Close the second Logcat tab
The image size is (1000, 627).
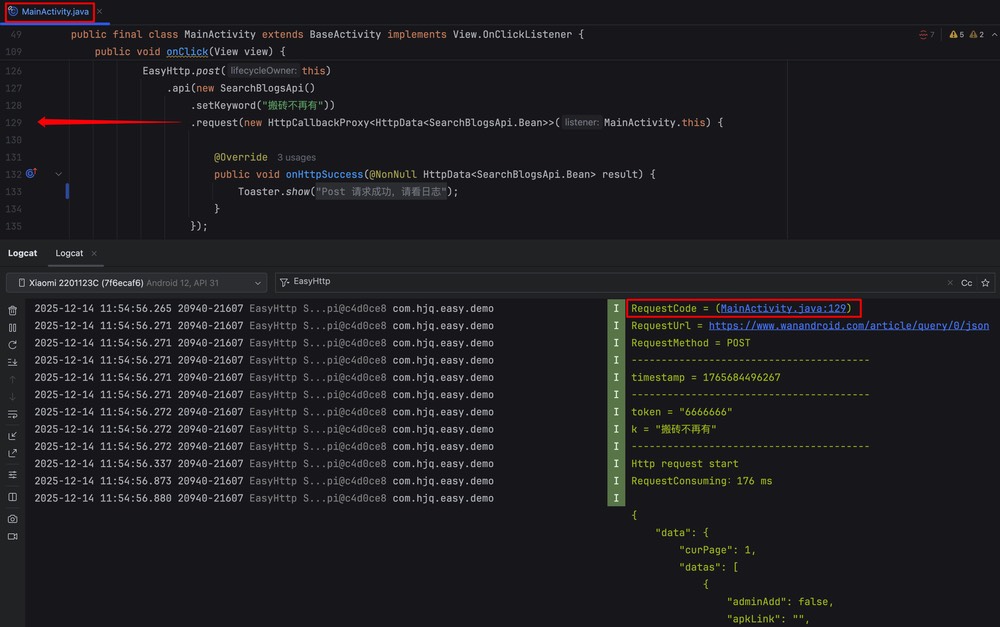pyautogui.click(x=94, y=253)
